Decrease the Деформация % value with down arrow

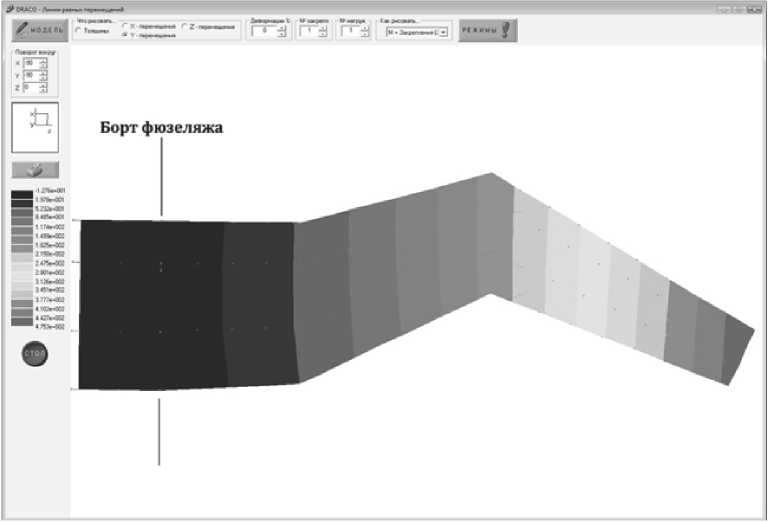click(282, 34)
